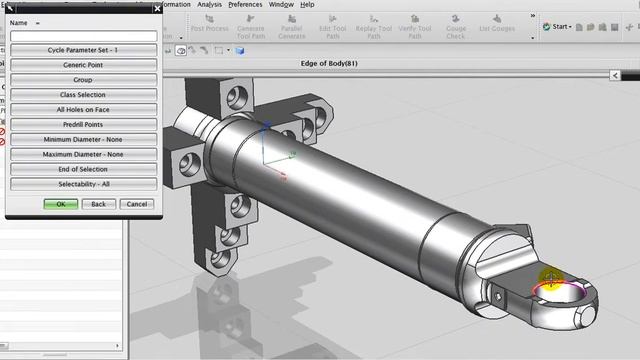640x360 pixels.
Task: Open the Window menu
Action: coord(281,4)
